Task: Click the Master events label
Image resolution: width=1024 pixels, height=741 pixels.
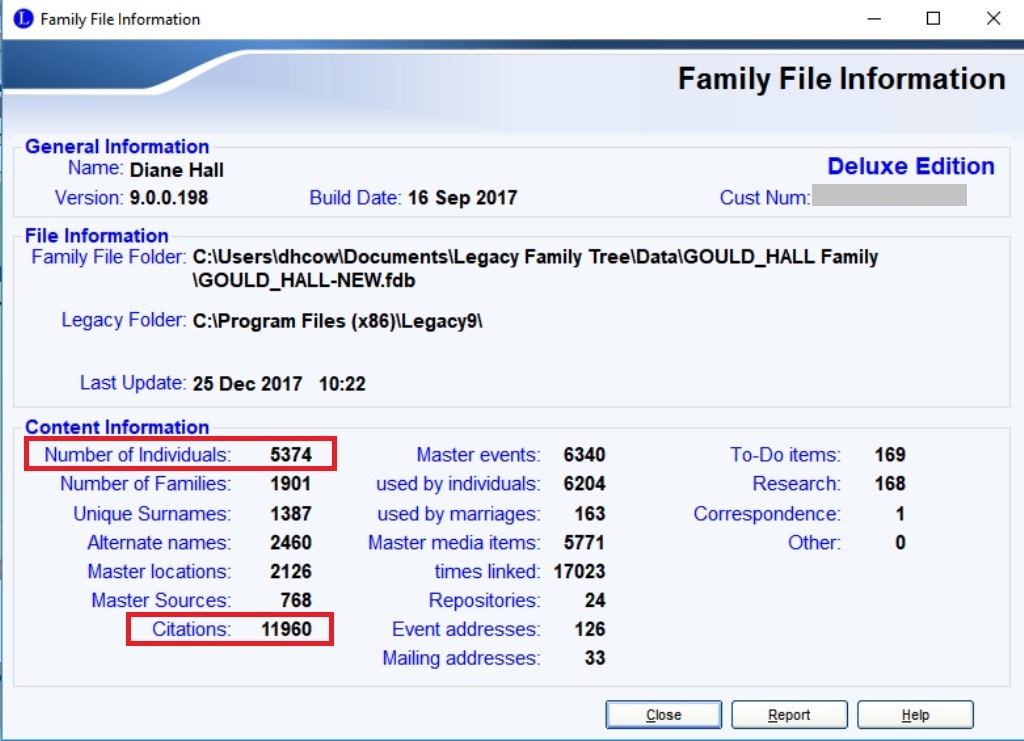Action: click(479, 454)
